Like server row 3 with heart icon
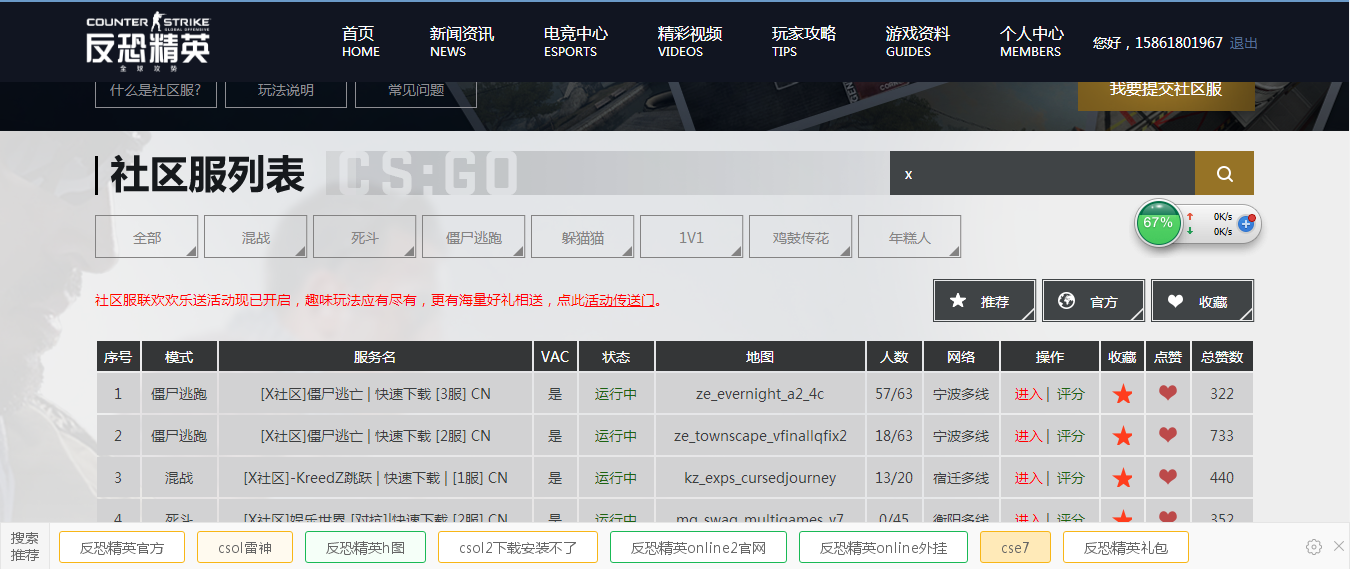The image size is (1350, 569). click(x=1167, y=478)
